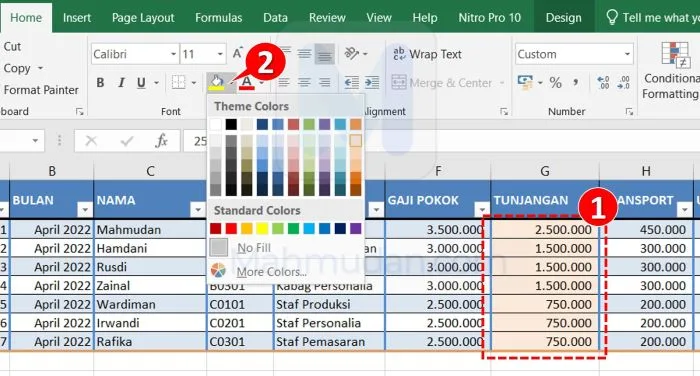Viewport: 700px width, 376px height.
Task: Open the Name Box dropdown arrow
Action: tap(35, 141)
